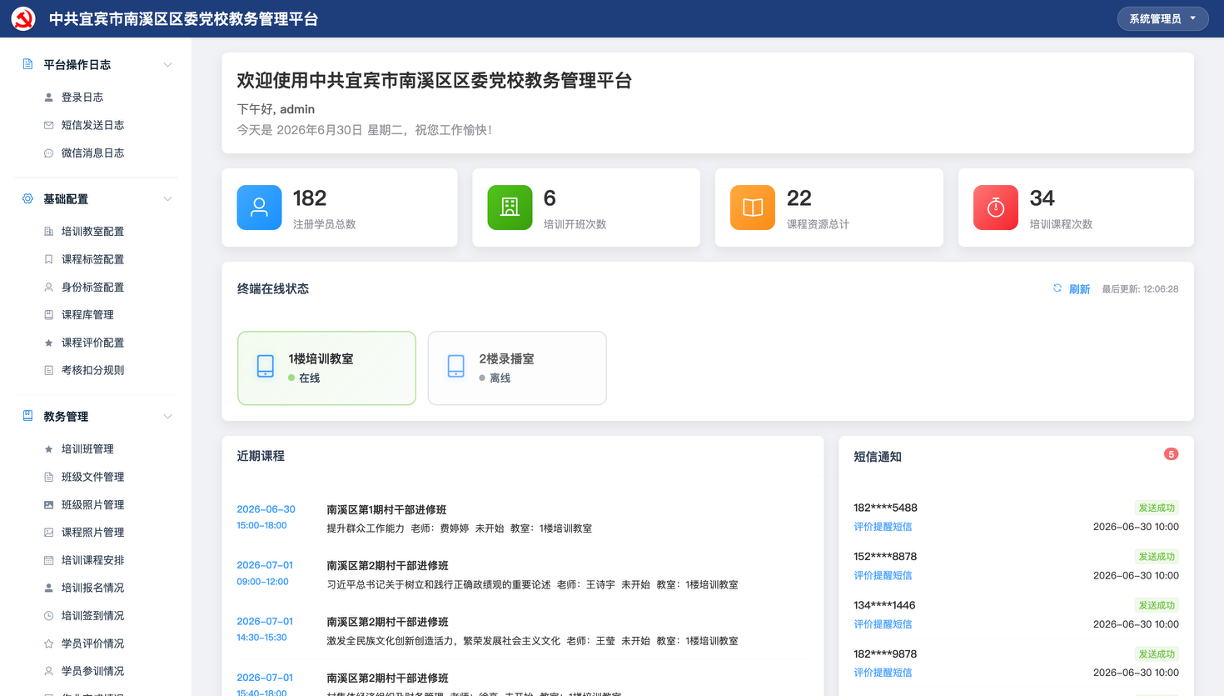The height and width of the screenshot is (696, 1224).
Task: Click the 登录日志 user icon
Action: pyautogui.click(x=49, y=97)
